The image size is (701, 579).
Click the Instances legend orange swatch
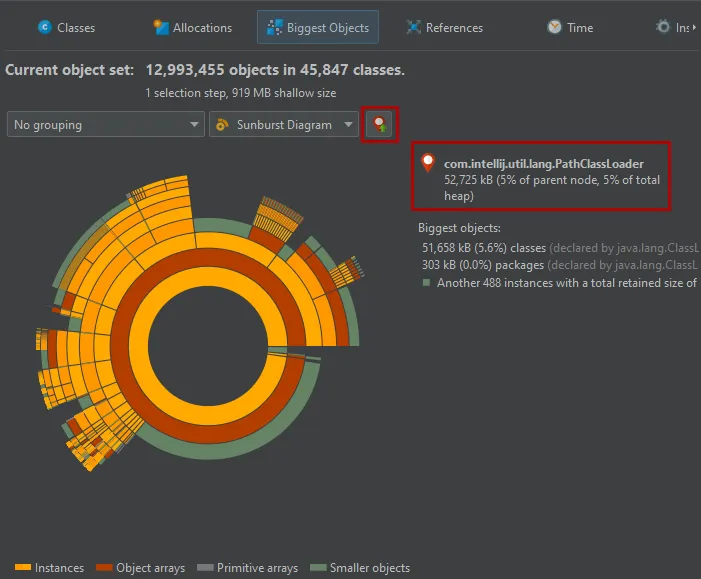click(x=23, y=567)
